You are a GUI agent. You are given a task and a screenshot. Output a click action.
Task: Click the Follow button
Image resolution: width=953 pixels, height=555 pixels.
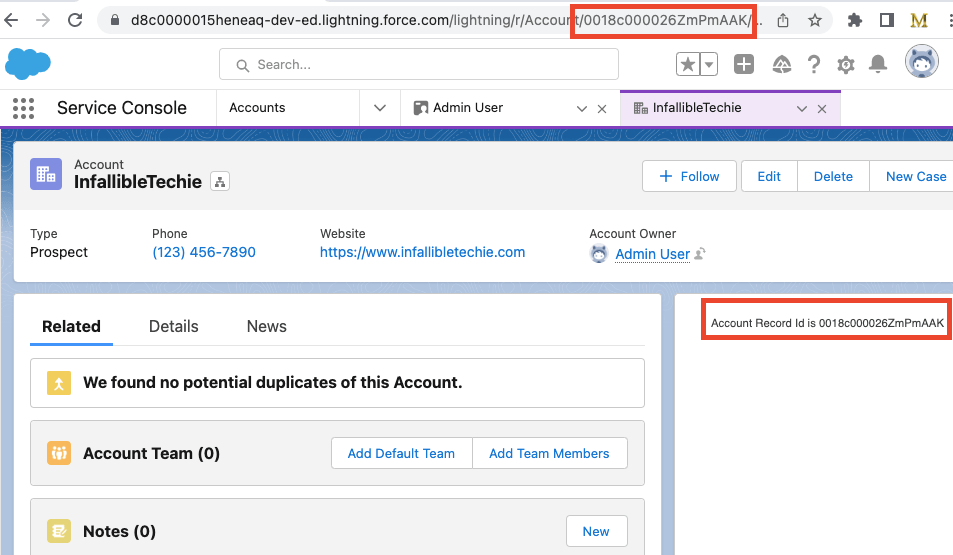[x=689, y=176]
